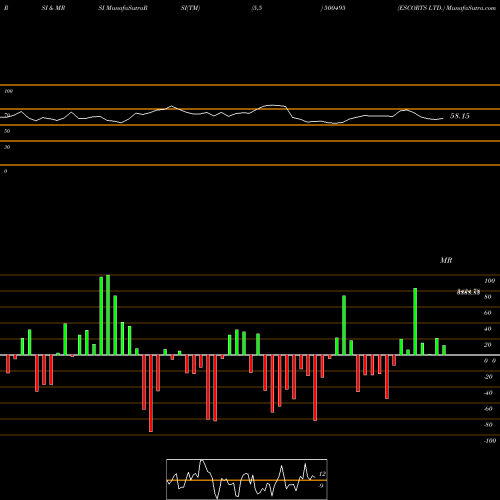Click the 100 label on the MR axis
The height and width of the screenshot is (500, 500).
pyautogui.click(x=489, y=281)
